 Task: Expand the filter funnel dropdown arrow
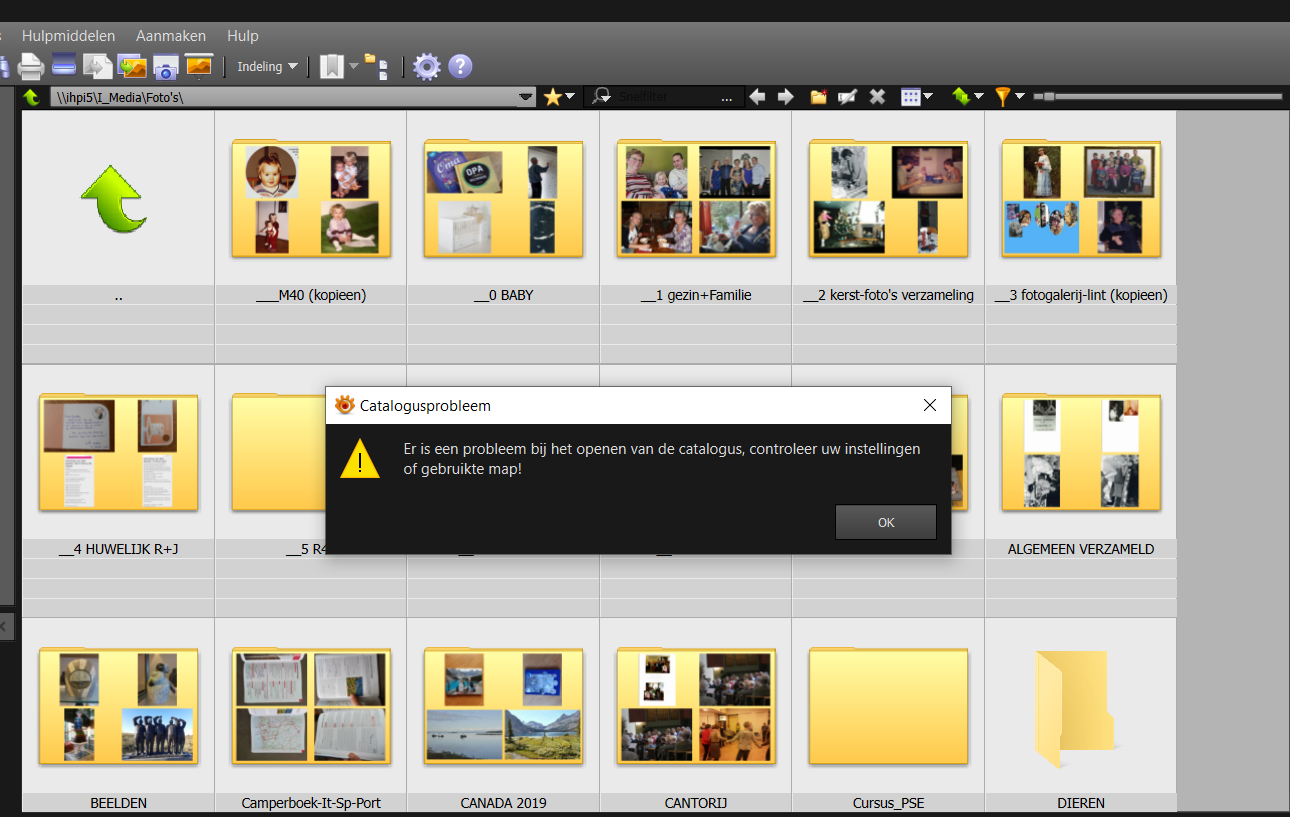click(1020, 97)
